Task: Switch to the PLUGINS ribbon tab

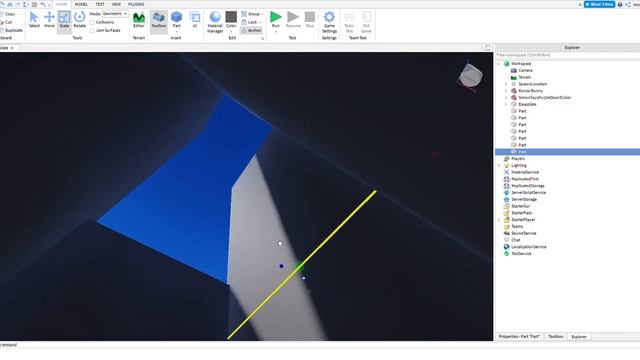Action: (136, 4)
